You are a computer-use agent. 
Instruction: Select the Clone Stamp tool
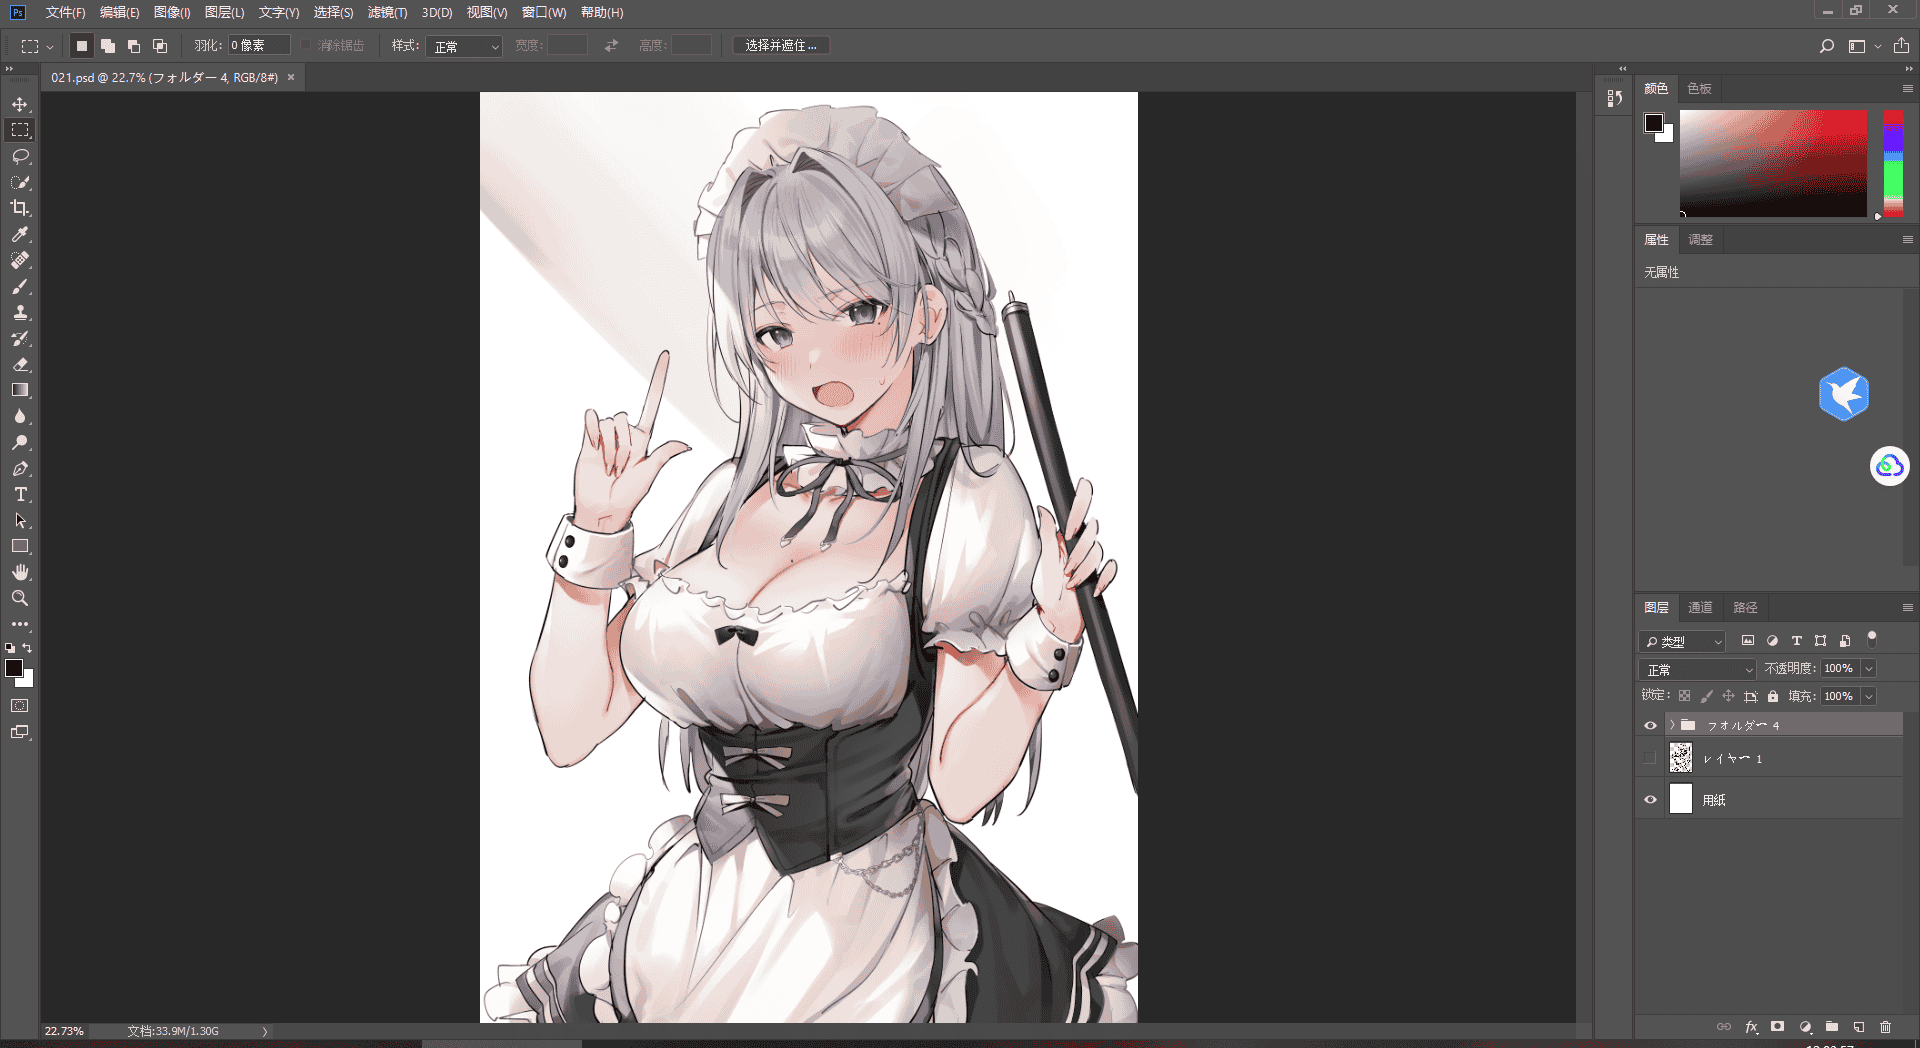pos(20,312)
